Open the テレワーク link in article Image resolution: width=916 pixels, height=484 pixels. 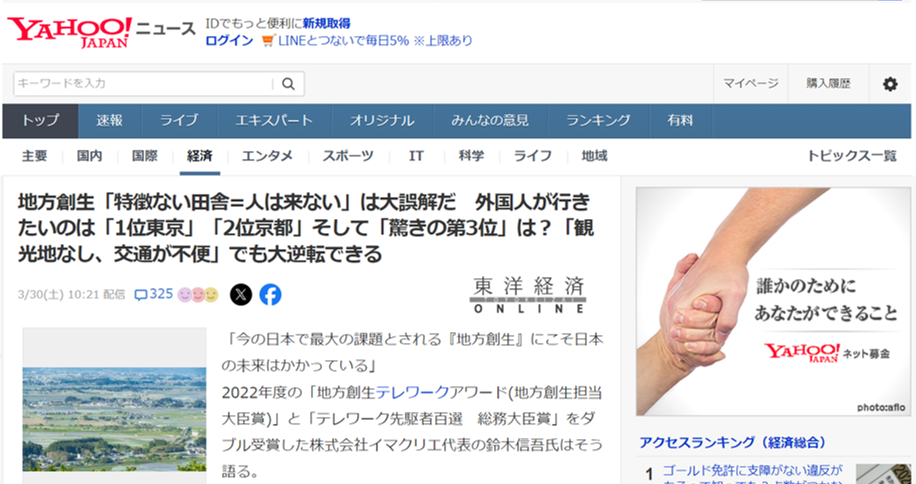click(x=412, y=392)
